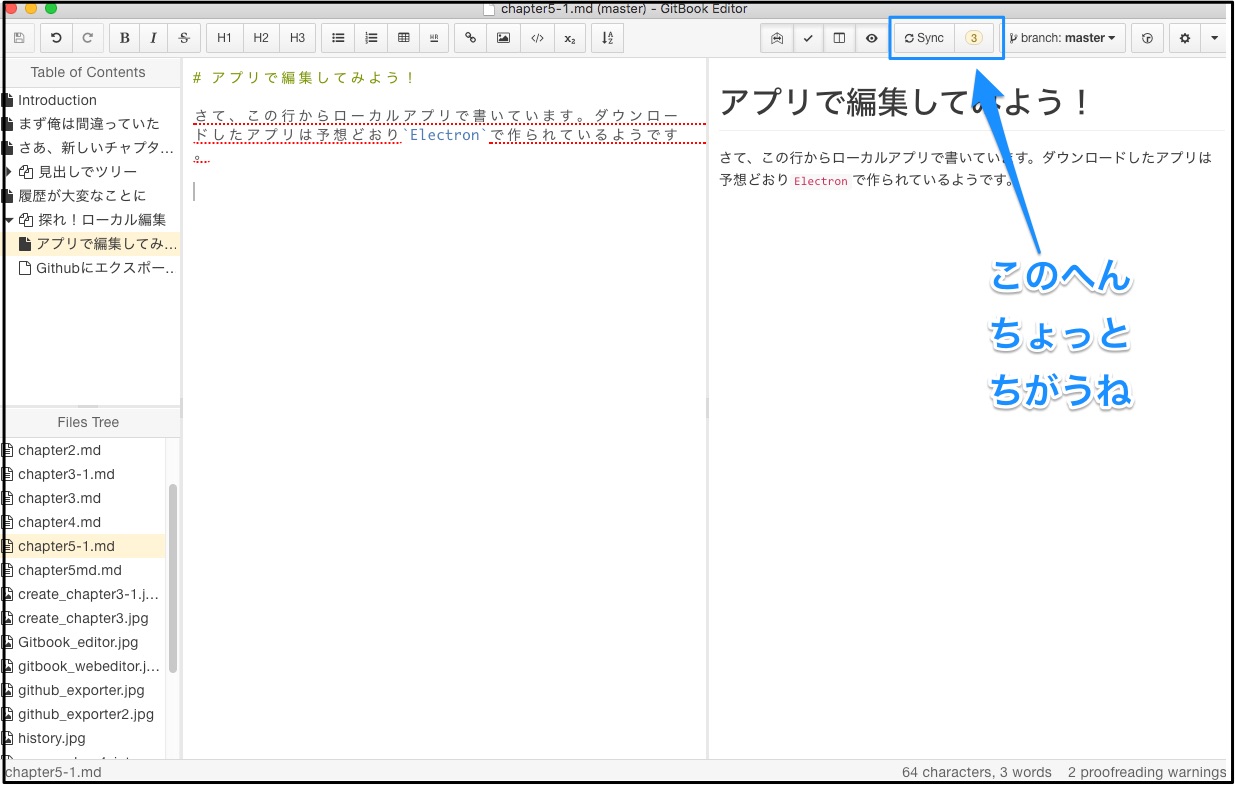Open chapter2.md in Files Tree
1235x785 pixels.
coord(84,450)
